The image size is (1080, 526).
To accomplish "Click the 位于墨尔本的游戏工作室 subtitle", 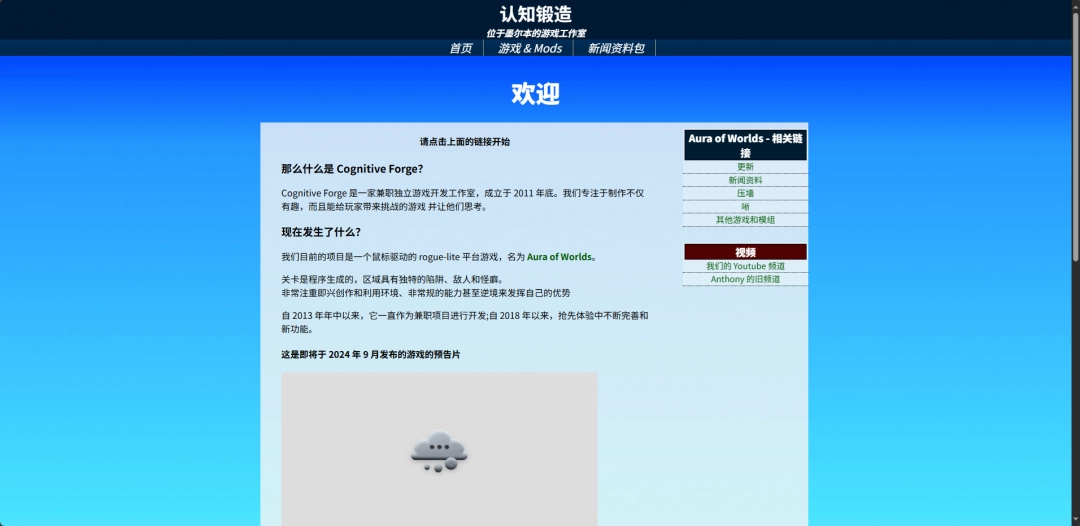I will pyautogui.click(x=536, y=33).
